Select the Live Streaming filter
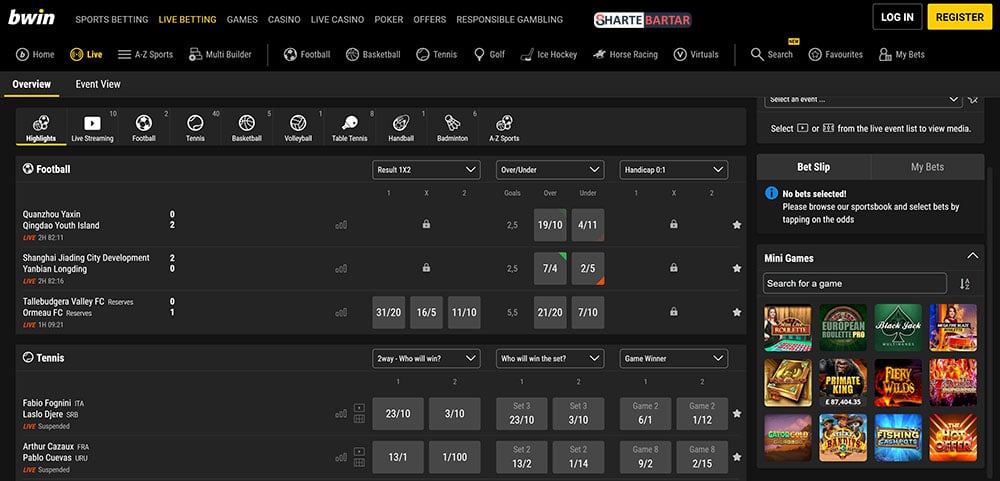 92,128
